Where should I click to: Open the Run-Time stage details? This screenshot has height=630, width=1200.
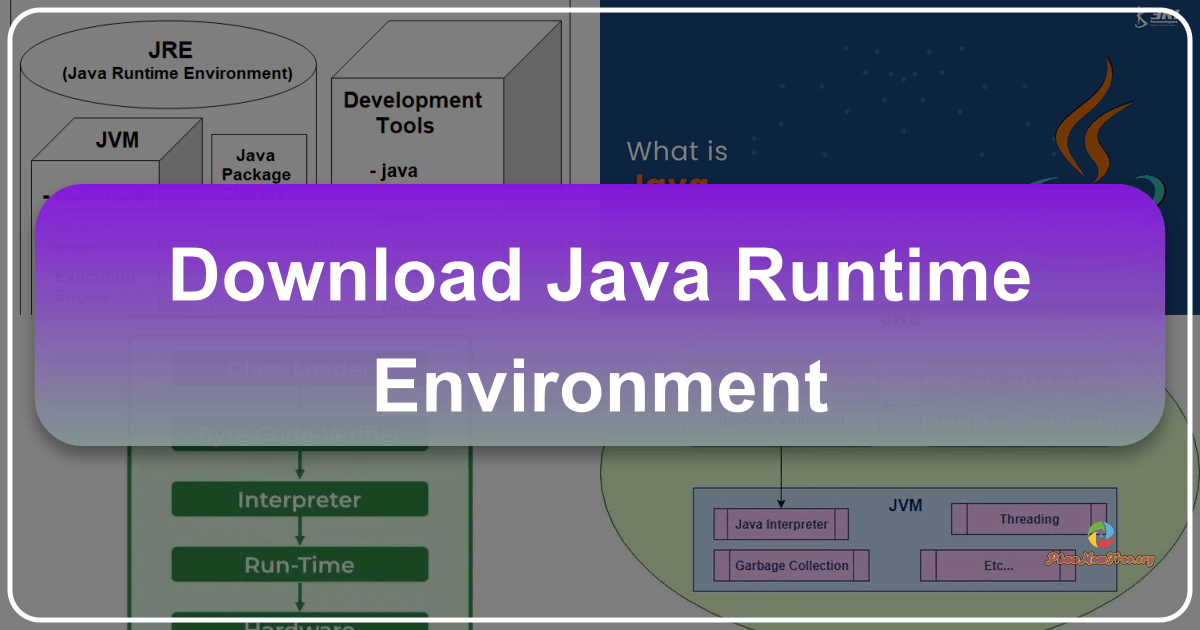tap(299, 564)
